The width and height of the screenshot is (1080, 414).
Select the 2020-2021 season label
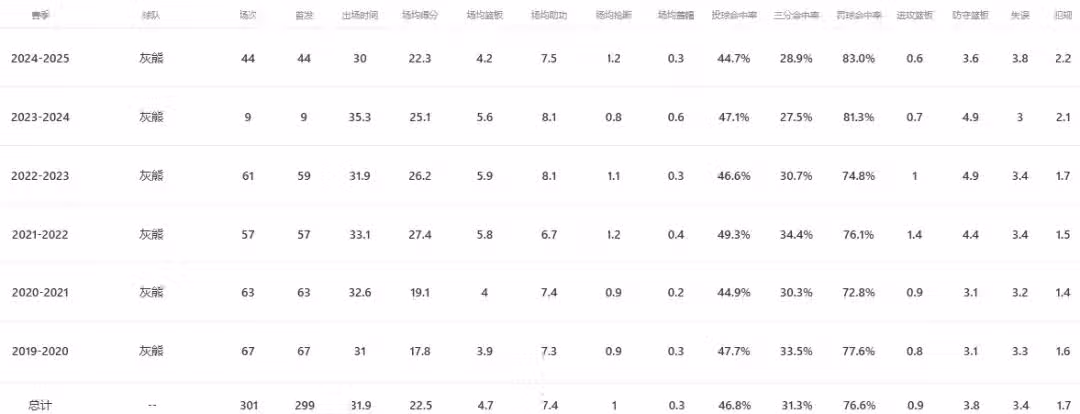pyautogui.click(x=40, y=293)
